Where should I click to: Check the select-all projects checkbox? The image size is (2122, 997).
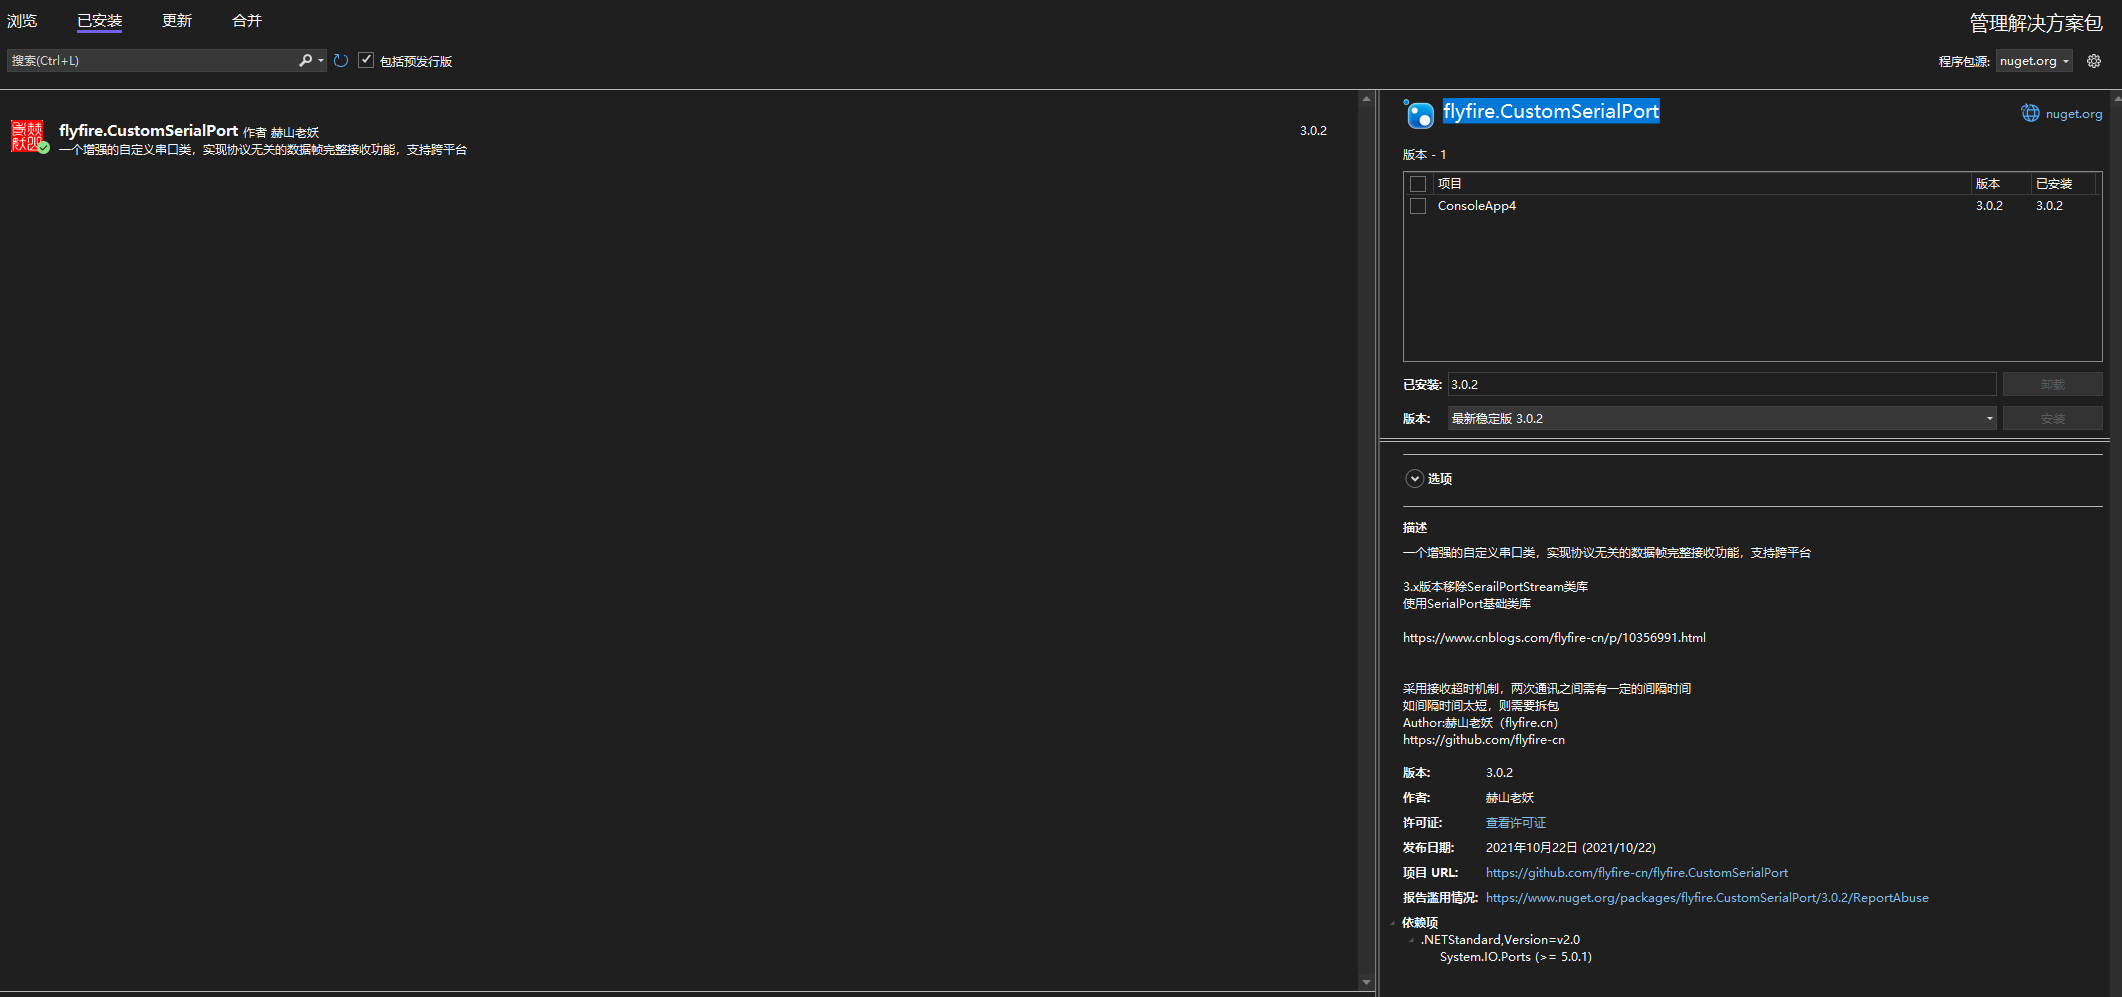click(1418, 184)
